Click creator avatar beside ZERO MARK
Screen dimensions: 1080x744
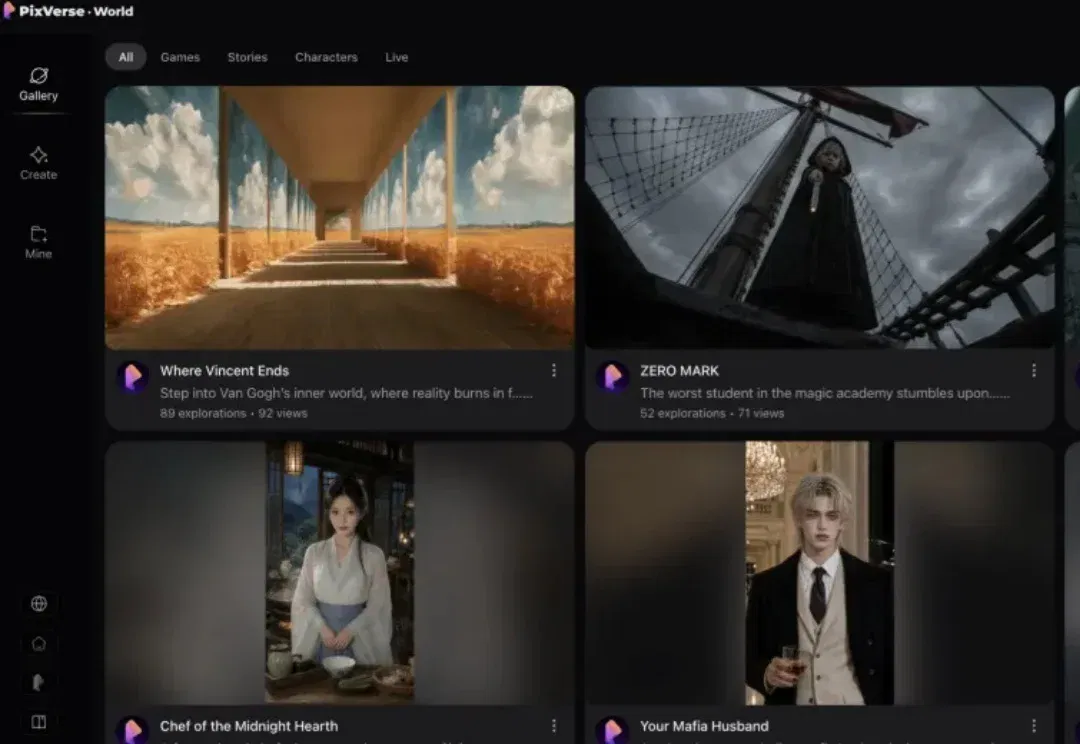point(612,378)
